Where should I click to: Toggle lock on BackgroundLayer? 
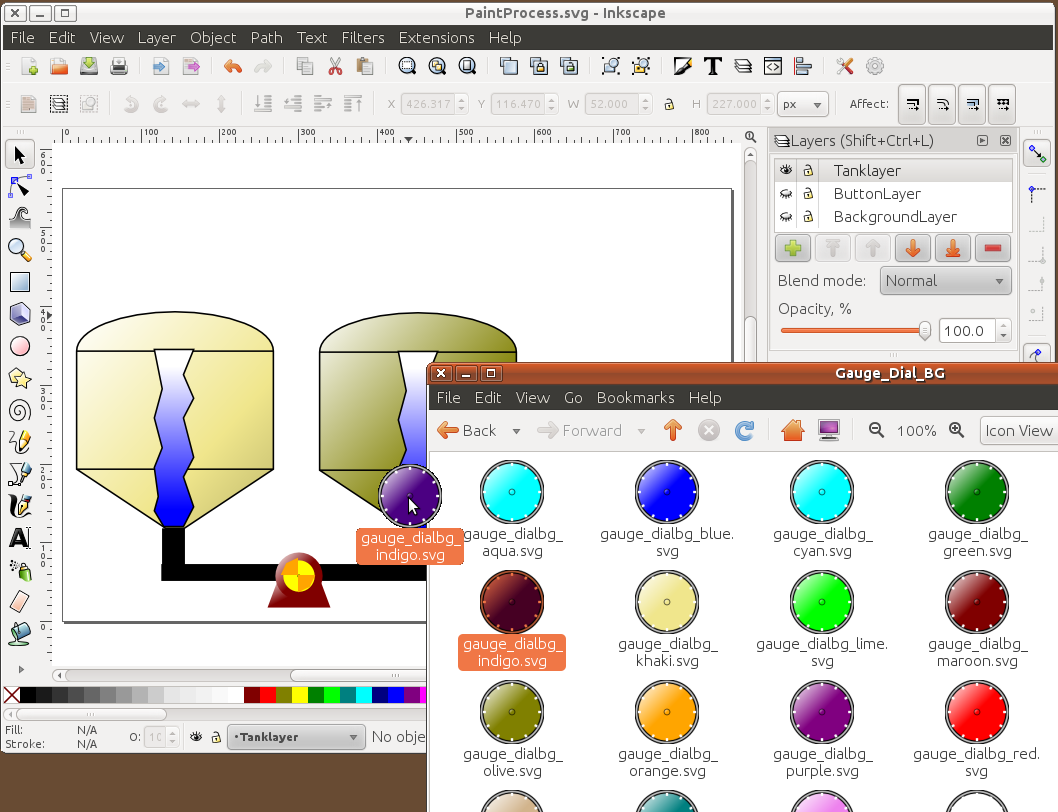(808, 217)
